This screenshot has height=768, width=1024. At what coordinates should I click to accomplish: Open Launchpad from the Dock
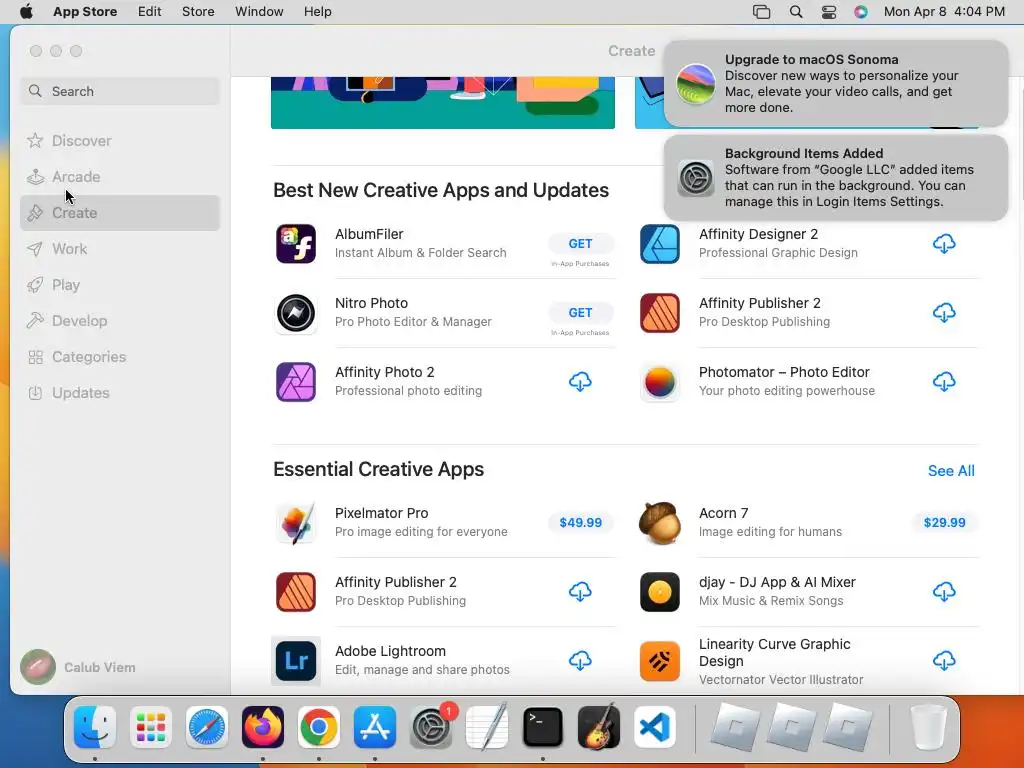(x=151, y=727)
